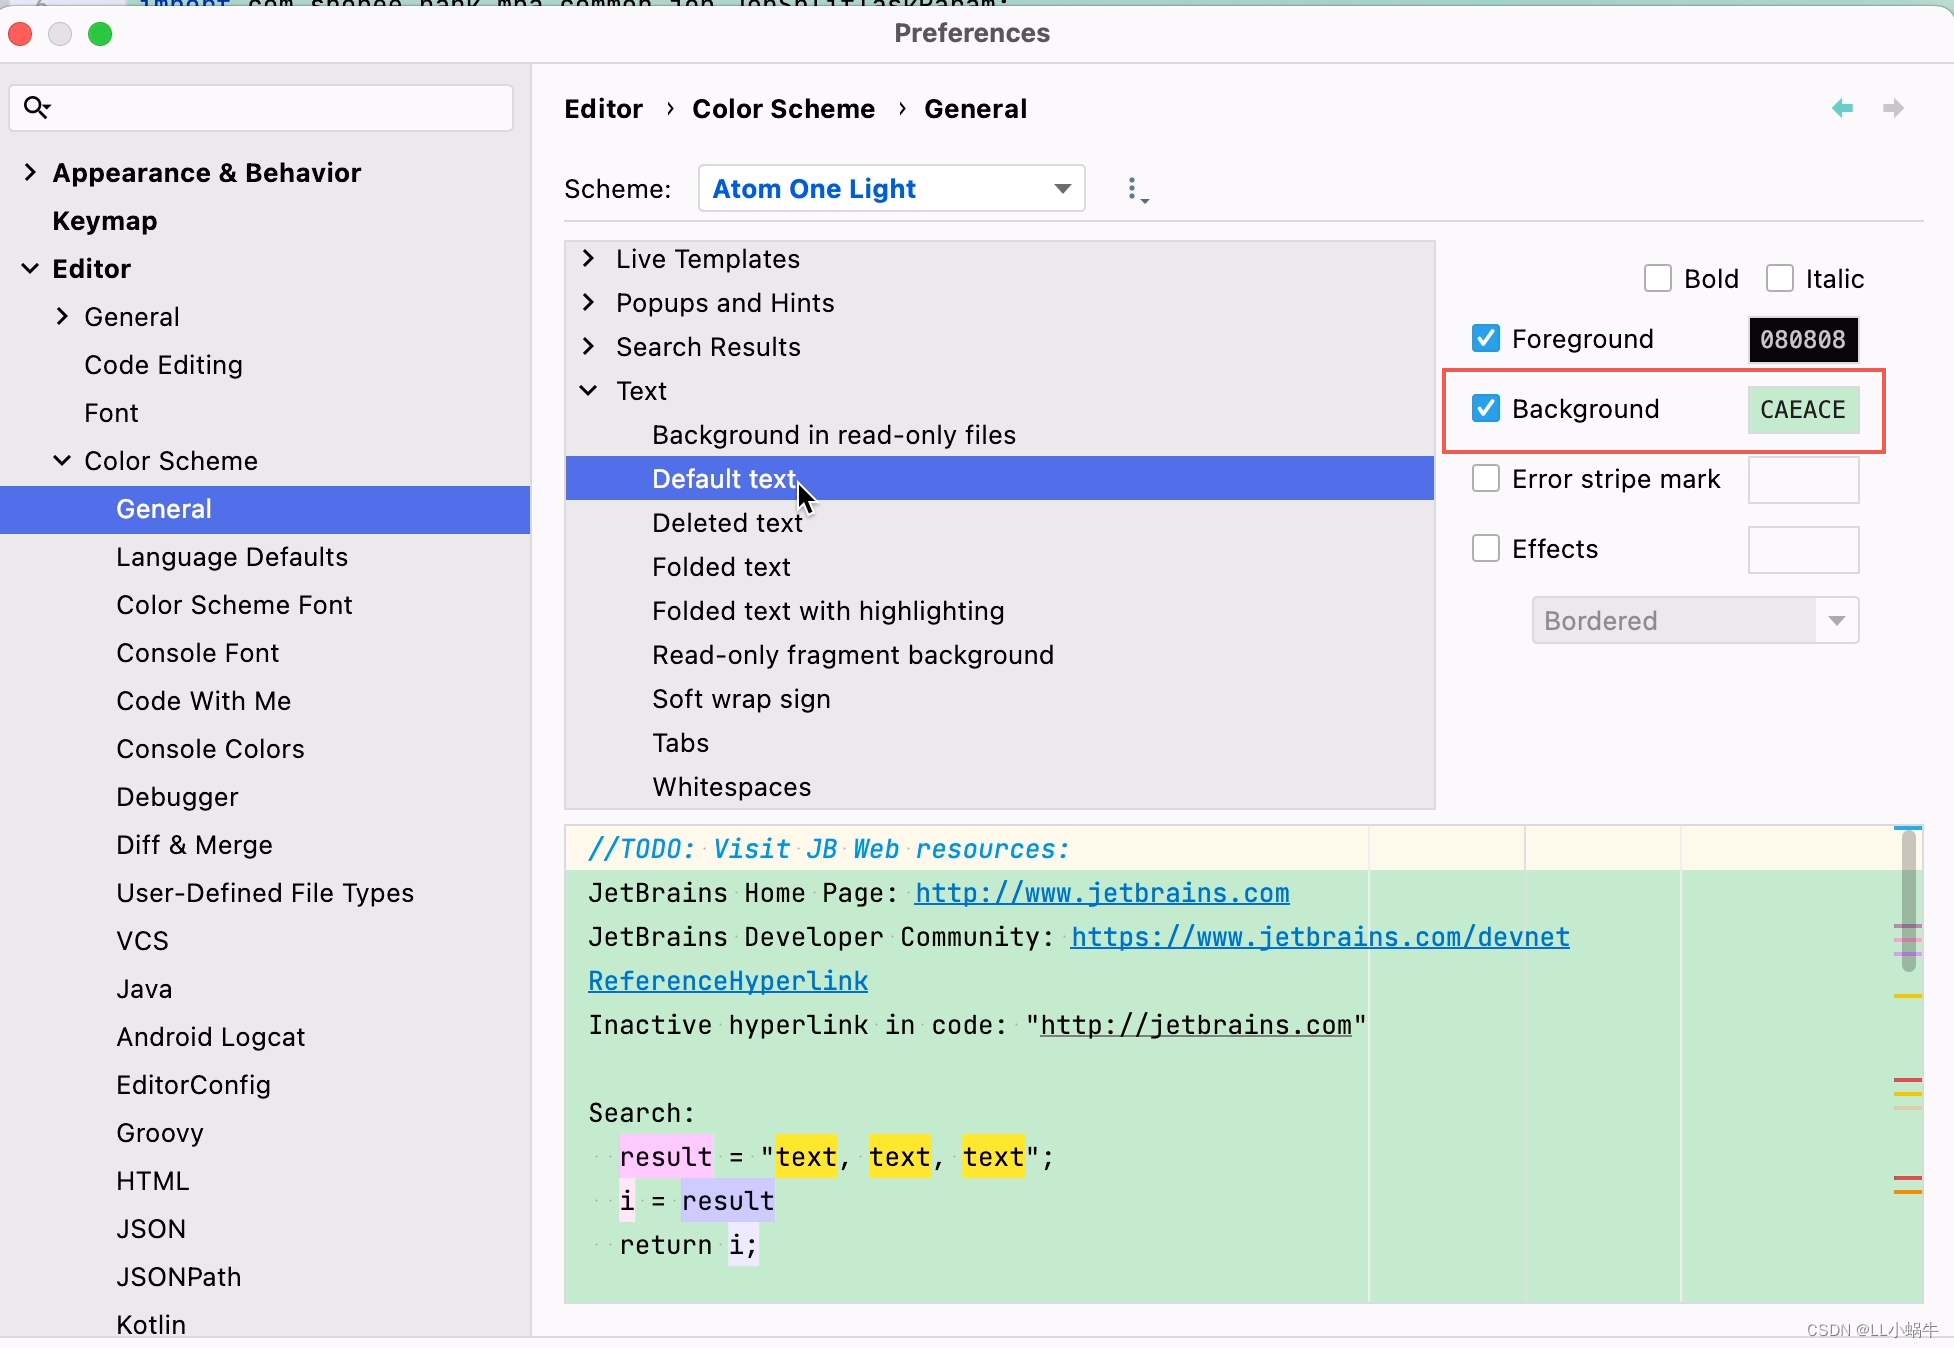This screenshot has height=1348, width=1954.
Task: Enable the Bold checkbox
Action: pos(1657,279)
